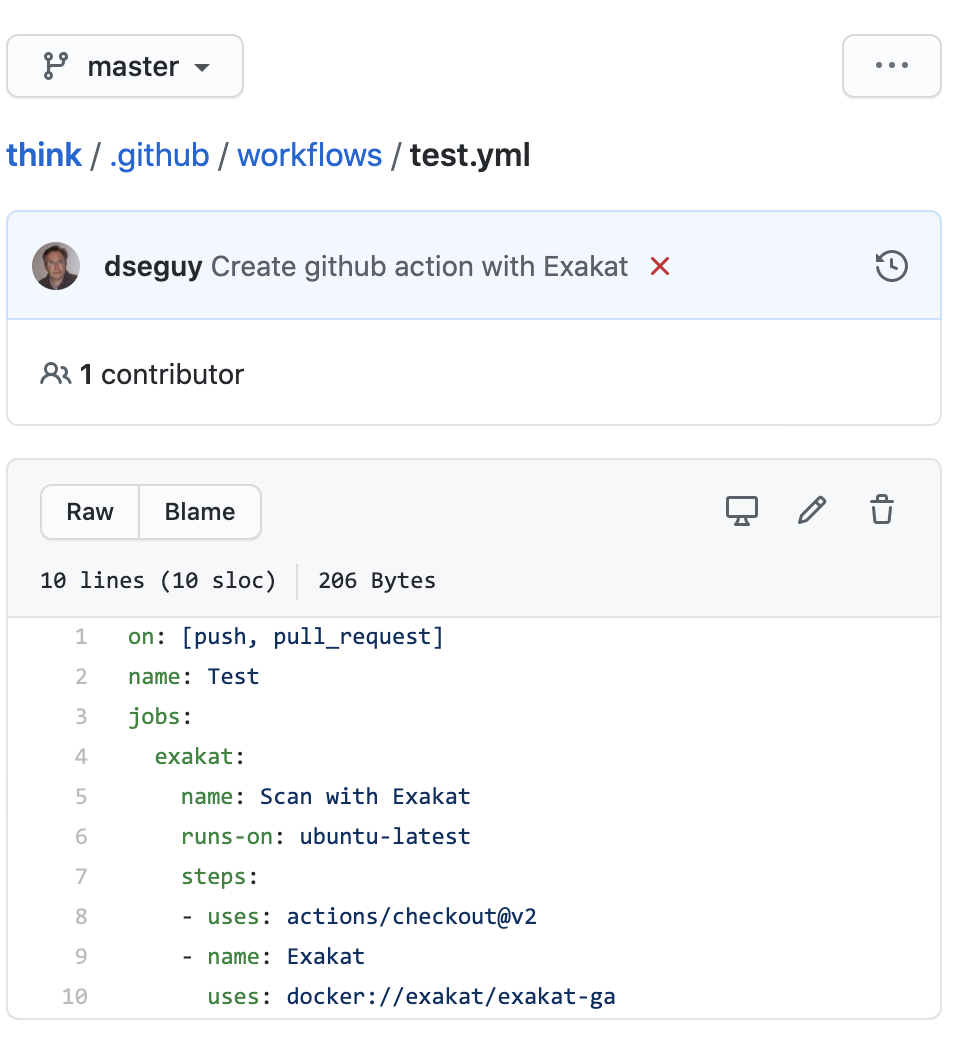The image size is (962, 1062).
Task: Show the 1 contributor list
Action: 162,375
